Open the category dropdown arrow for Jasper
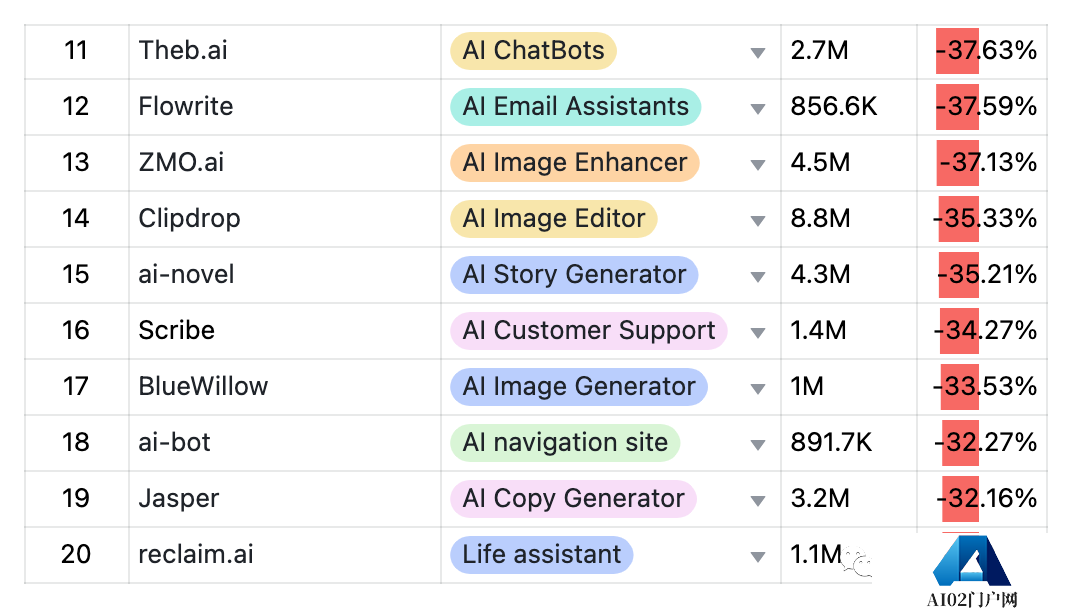 [x=758, y=501]
